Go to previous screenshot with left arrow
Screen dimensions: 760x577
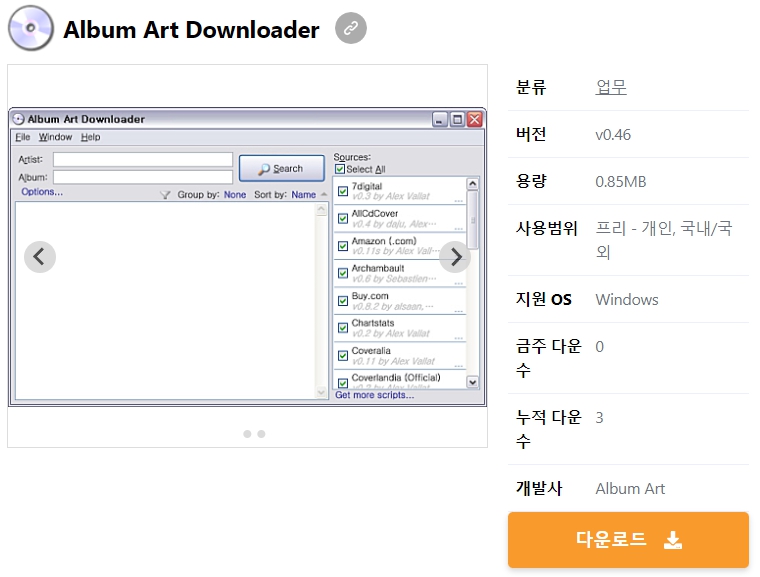point(40,257)
